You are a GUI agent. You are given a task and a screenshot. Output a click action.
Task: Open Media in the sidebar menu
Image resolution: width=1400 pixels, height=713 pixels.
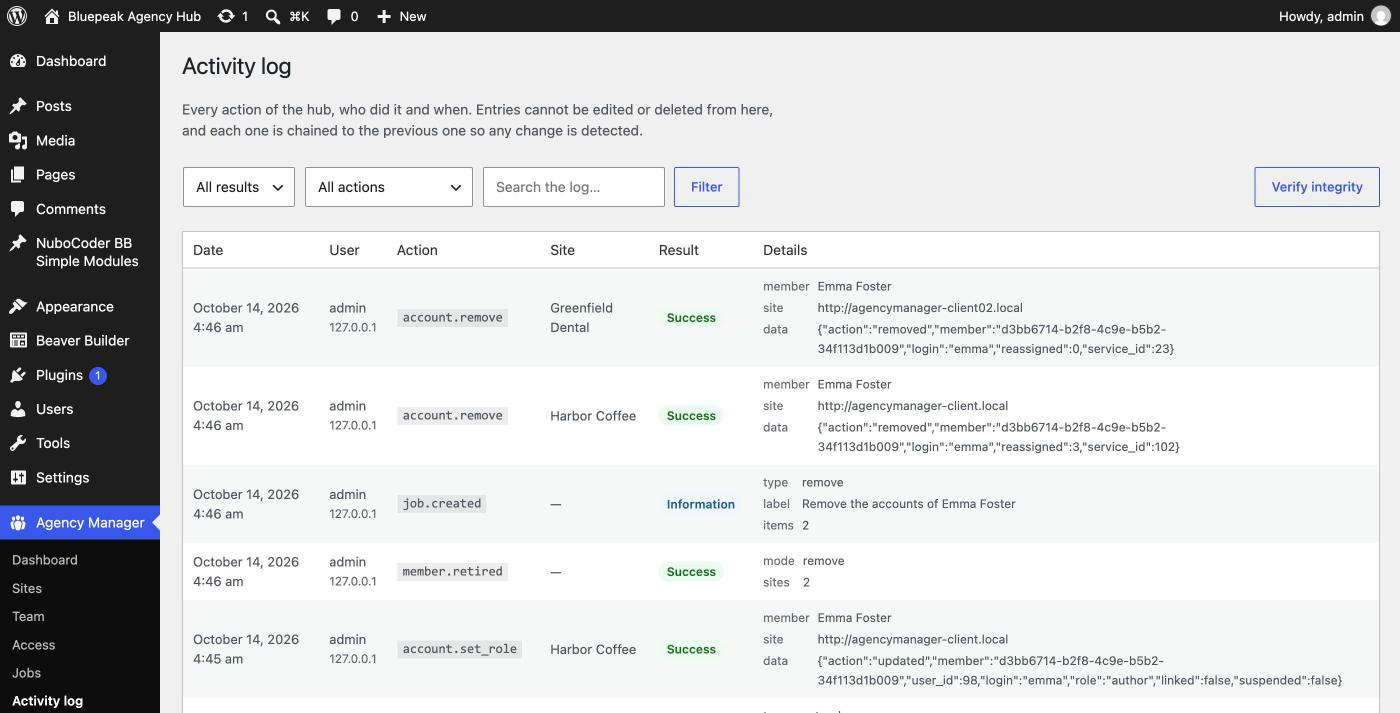click(x=80, y=141)
